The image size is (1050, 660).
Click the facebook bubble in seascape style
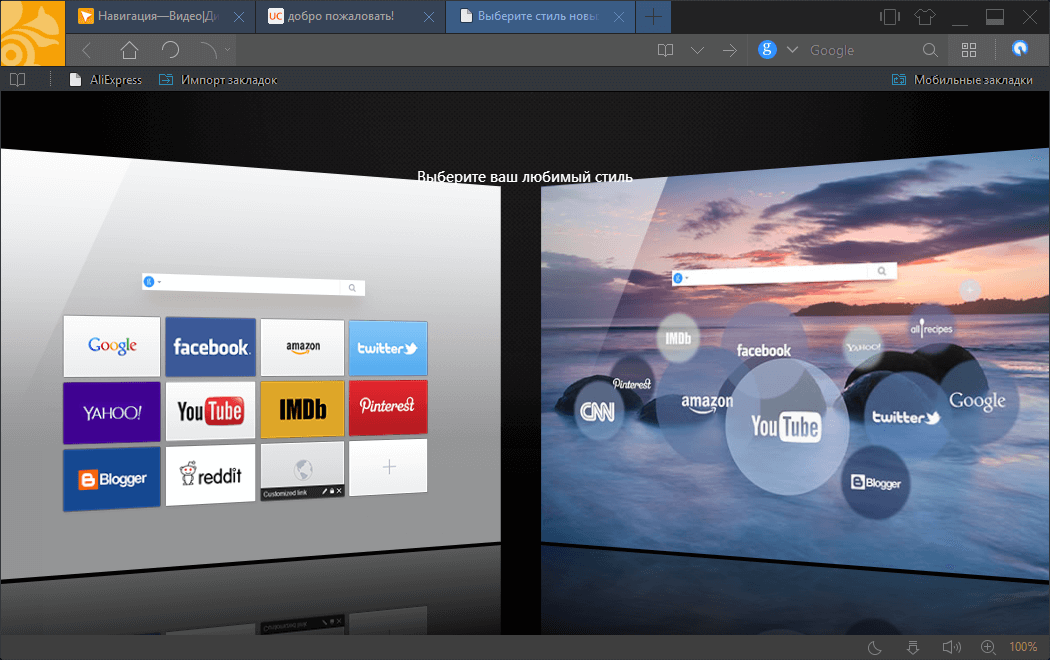coord(763,349)
